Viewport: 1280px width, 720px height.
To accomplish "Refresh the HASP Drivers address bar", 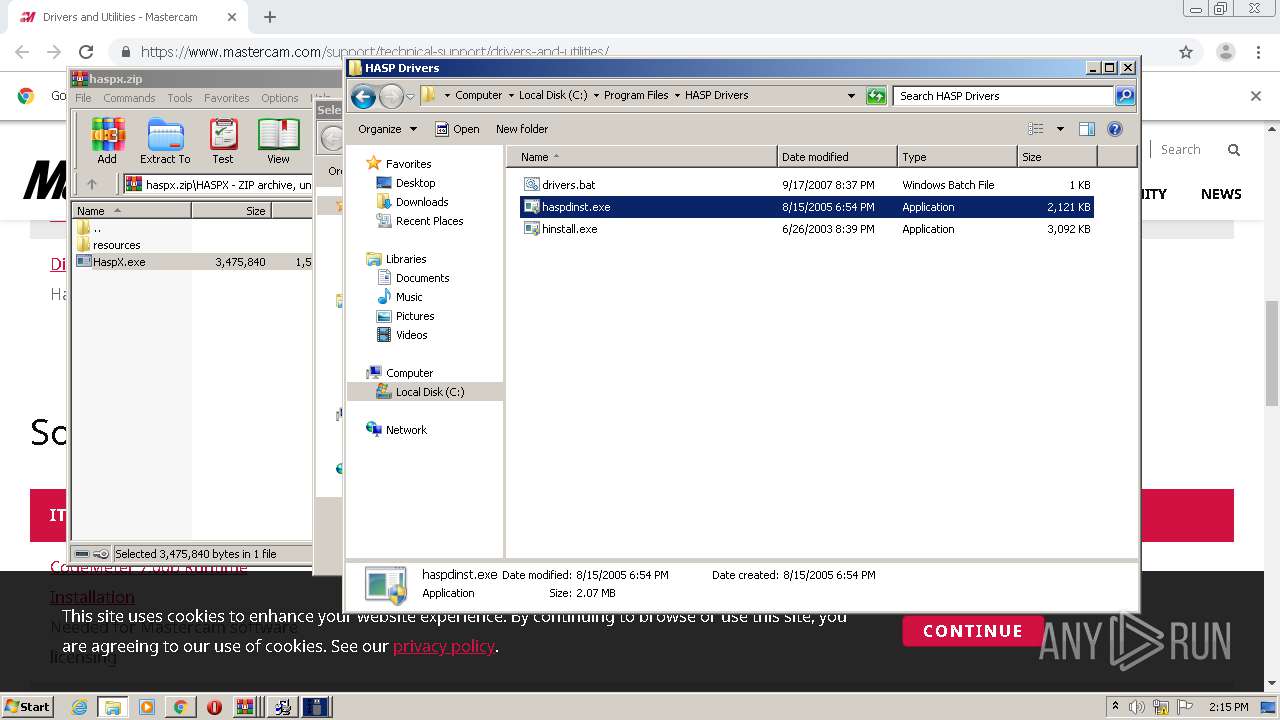I will pyautogui.click(x=876, y=96).
